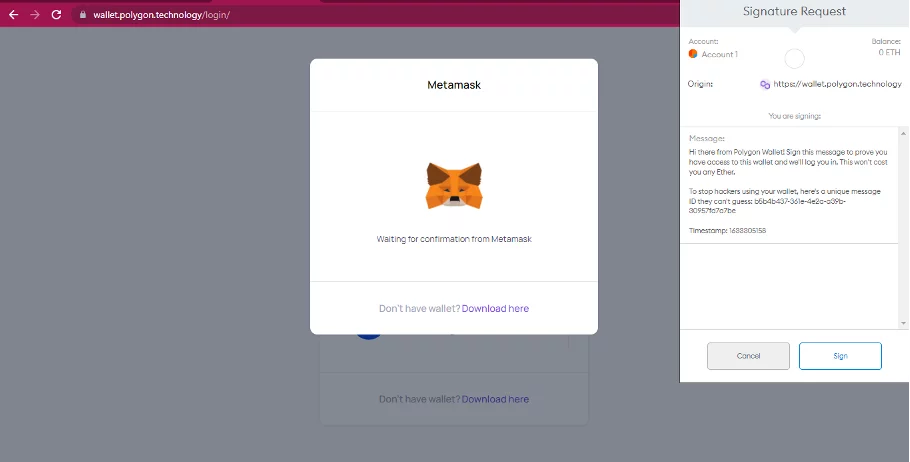Click the Account 1 avatar icon
The image size is (910, 462).
tap(693, 54)
